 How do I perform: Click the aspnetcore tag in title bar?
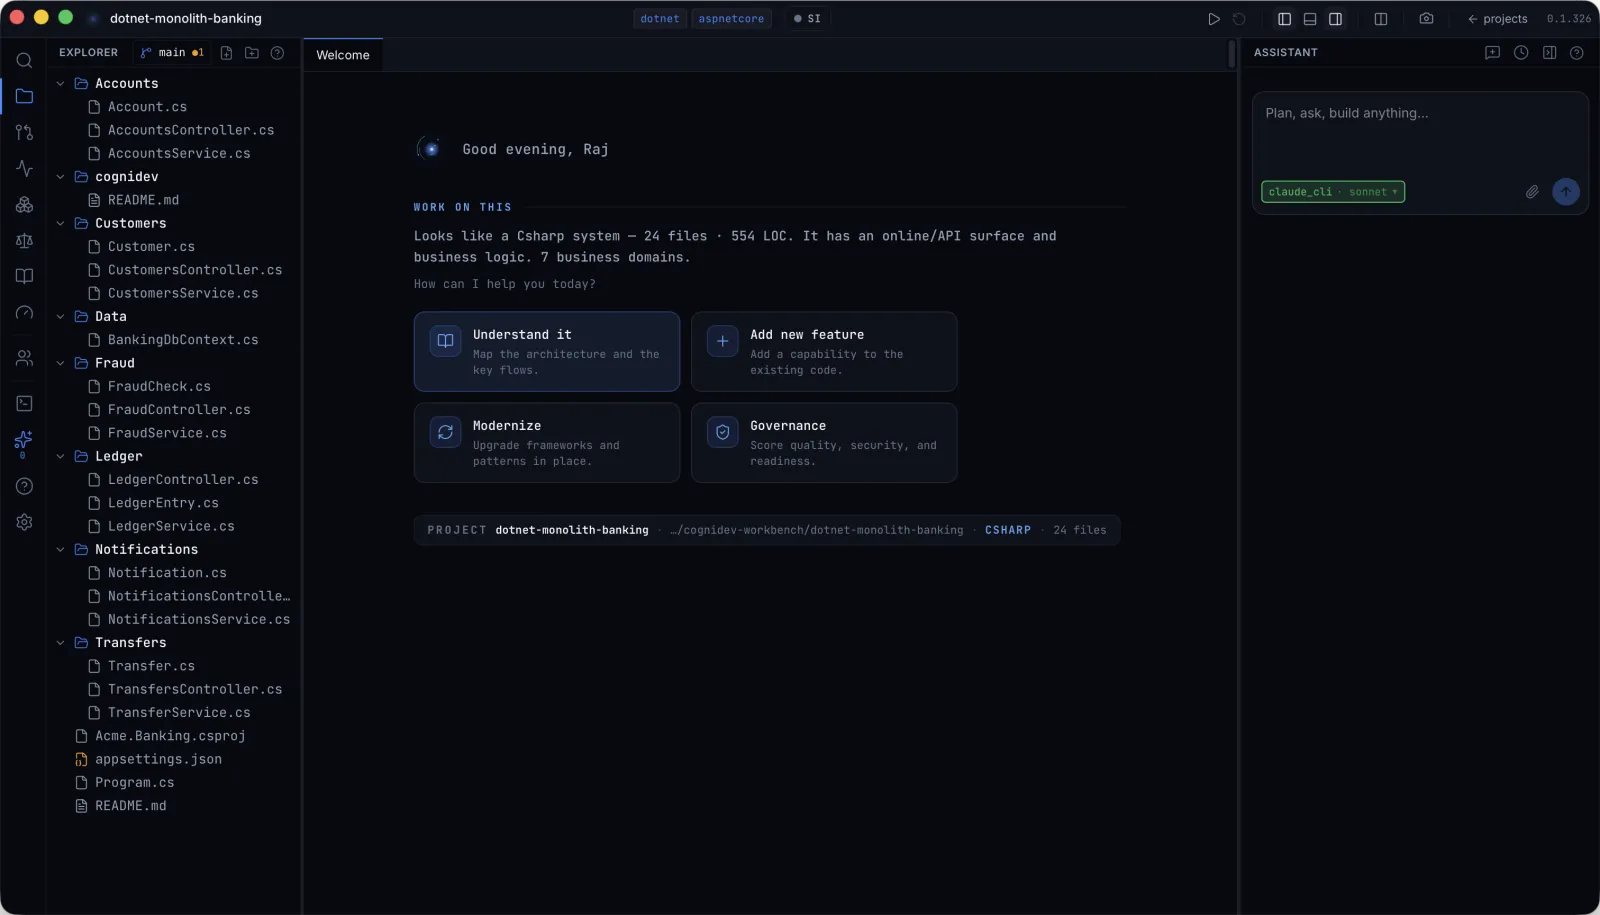tap(731, 19)
